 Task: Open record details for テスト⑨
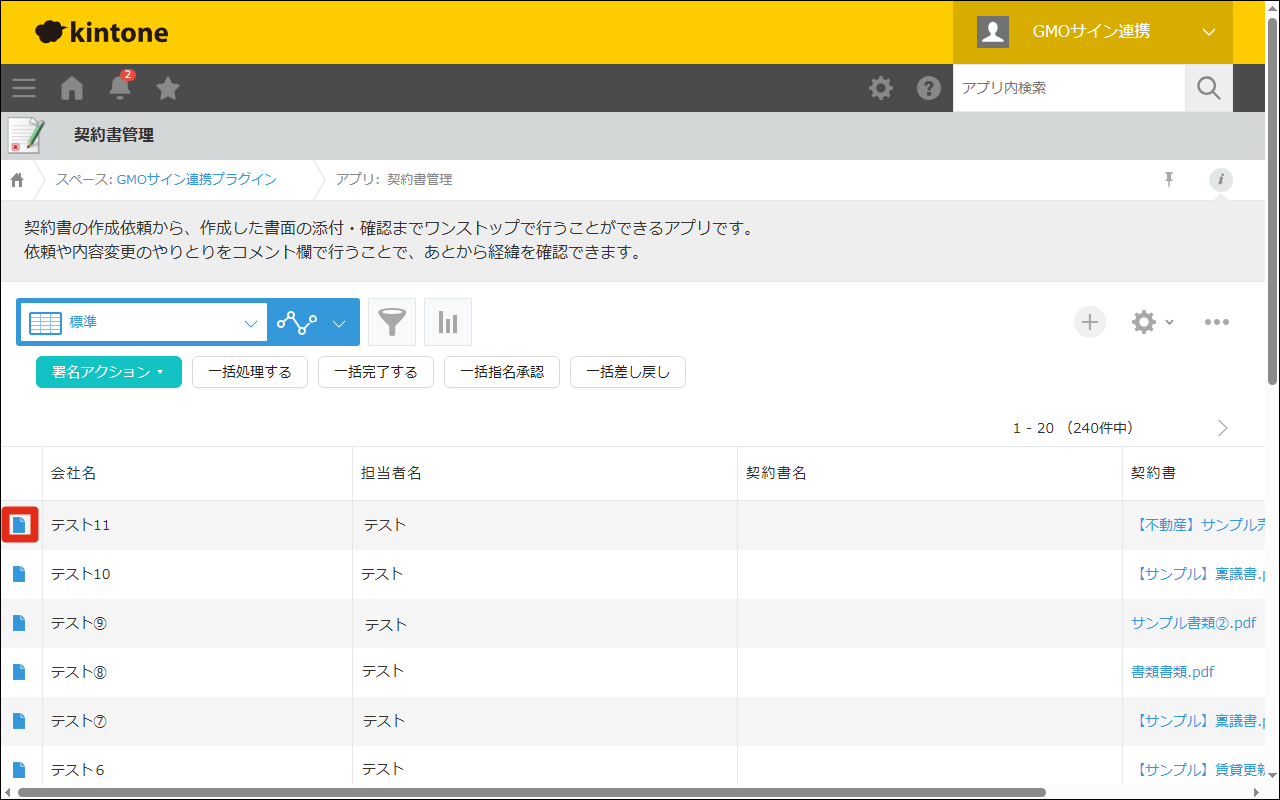coord(19,623)
